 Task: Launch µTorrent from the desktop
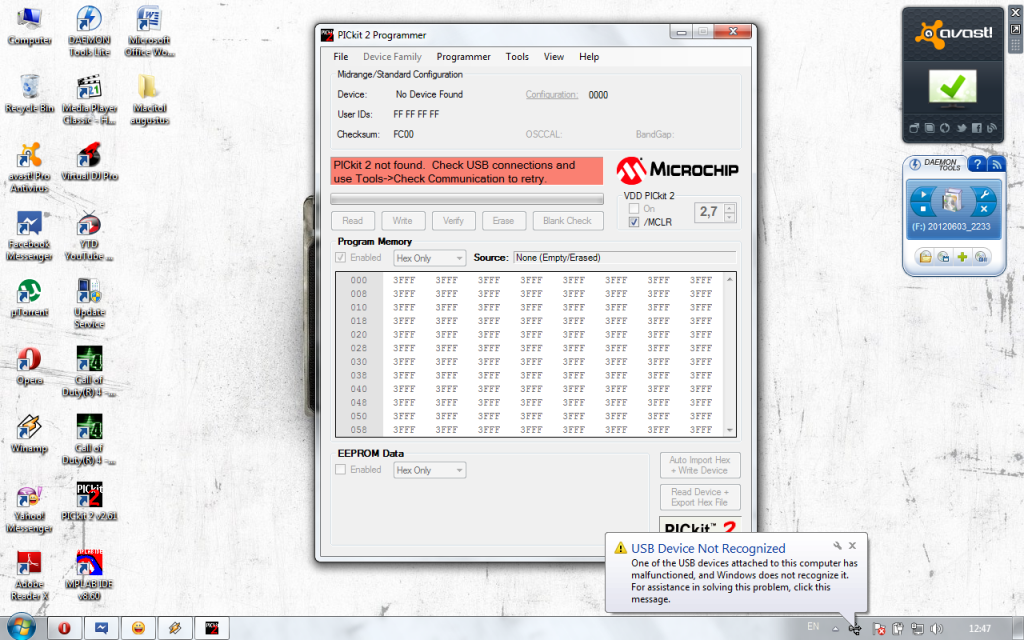click(x=29, y=298)
